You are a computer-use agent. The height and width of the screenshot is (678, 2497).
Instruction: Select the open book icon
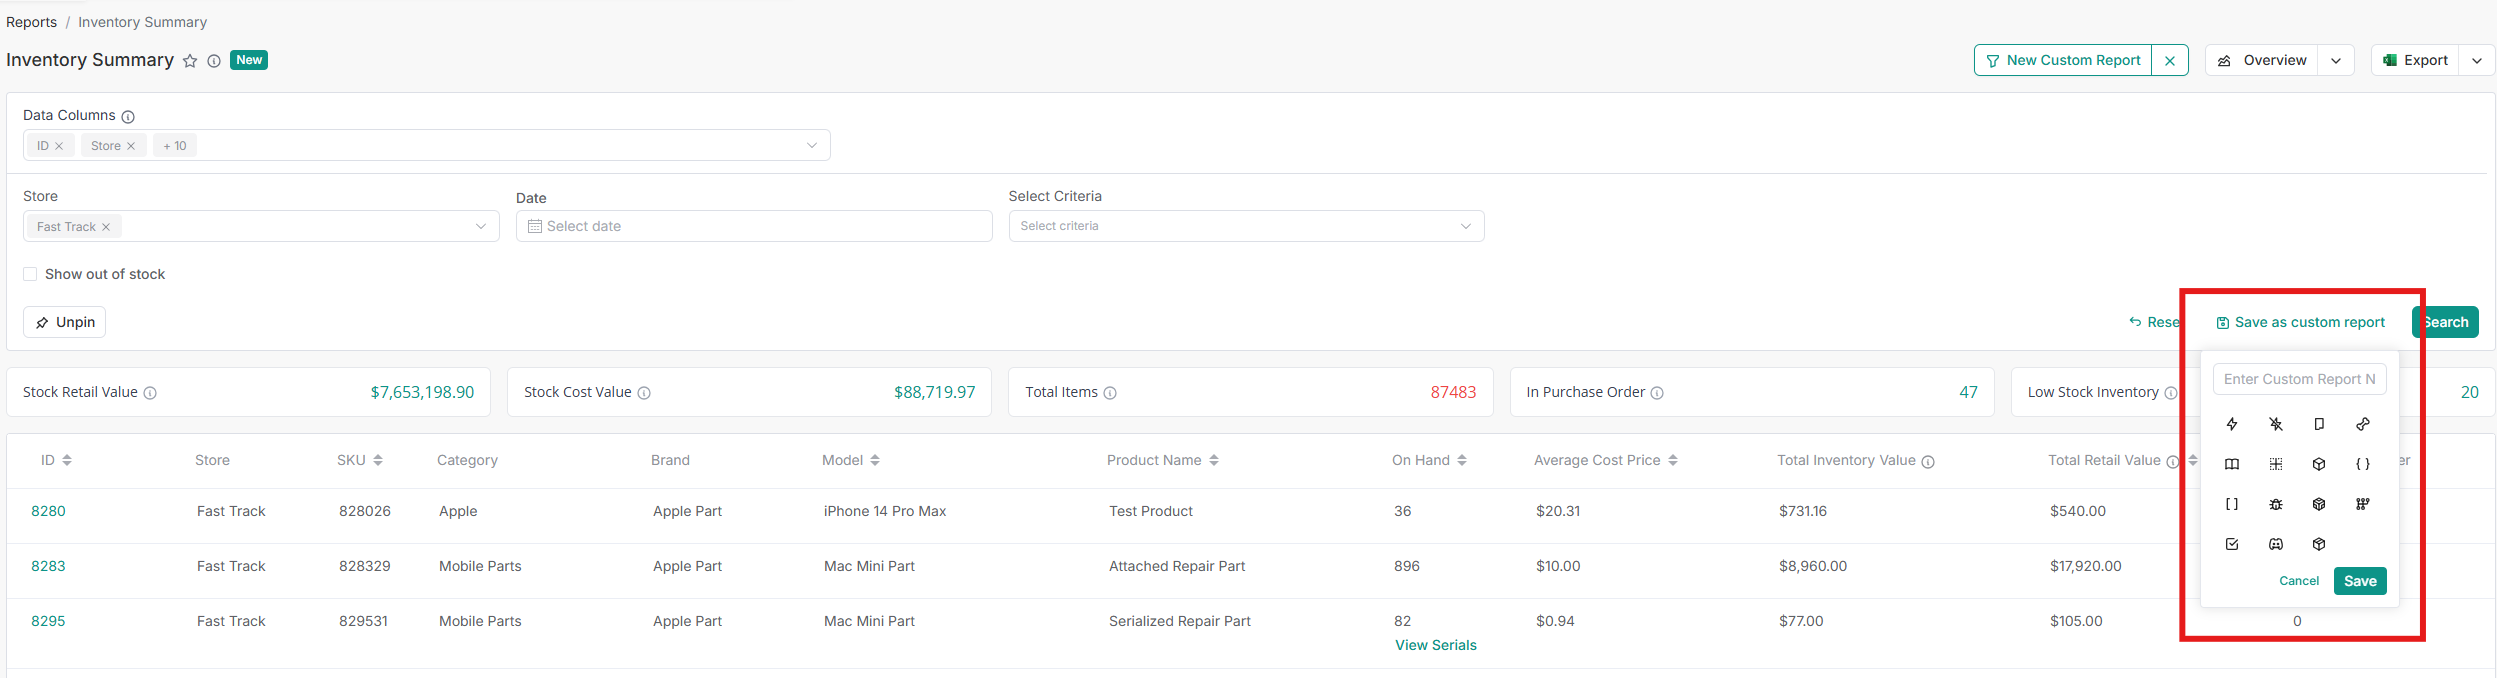pos(2232,464)
